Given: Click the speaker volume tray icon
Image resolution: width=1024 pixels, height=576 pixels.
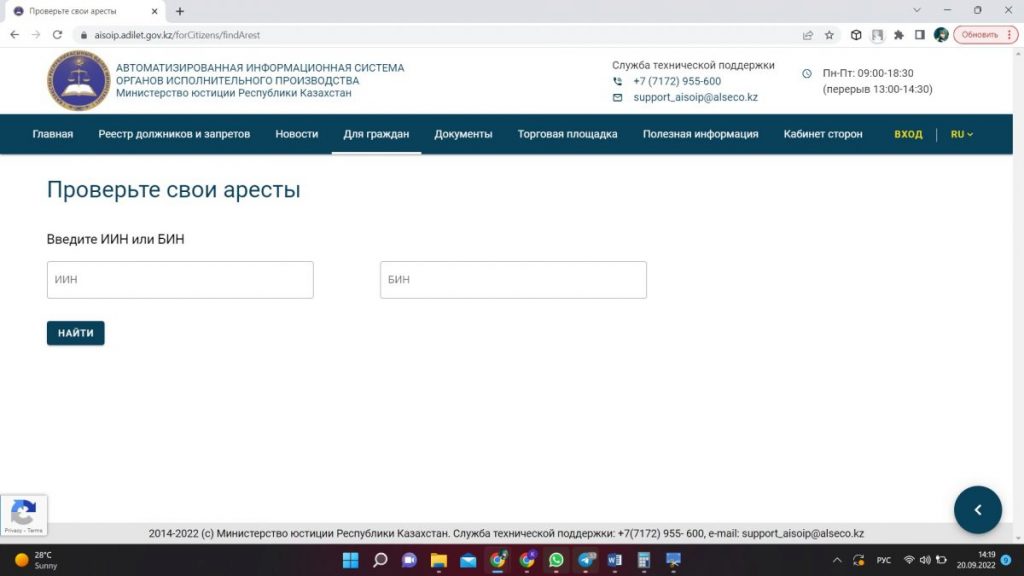Looking at the screenshot, I should tap(925, 560).
